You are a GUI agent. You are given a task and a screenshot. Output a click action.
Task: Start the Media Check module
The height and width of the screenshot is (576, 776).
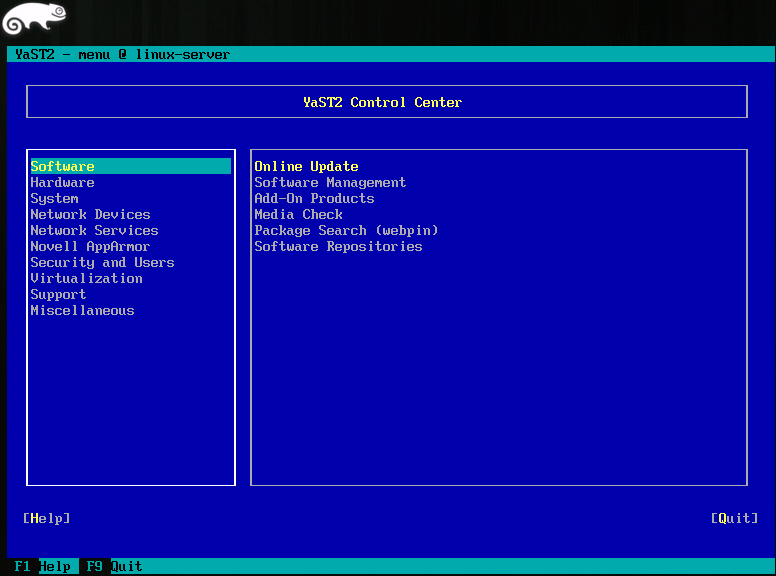coord(298,214)
